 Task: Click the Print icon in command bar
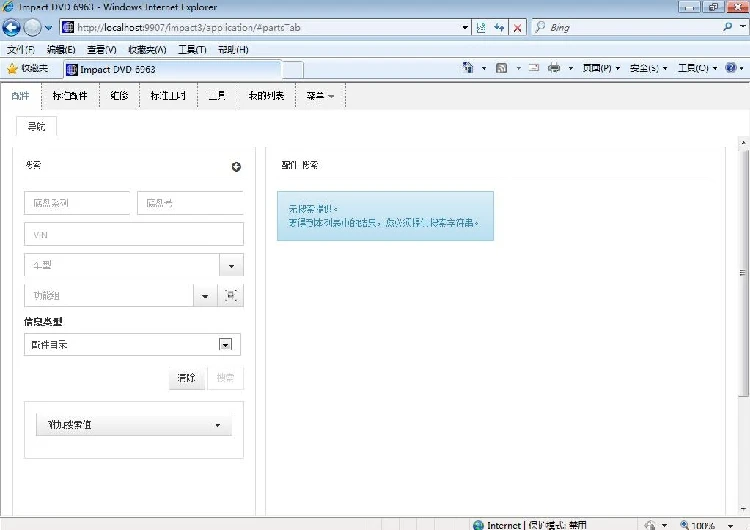point(554,68)
